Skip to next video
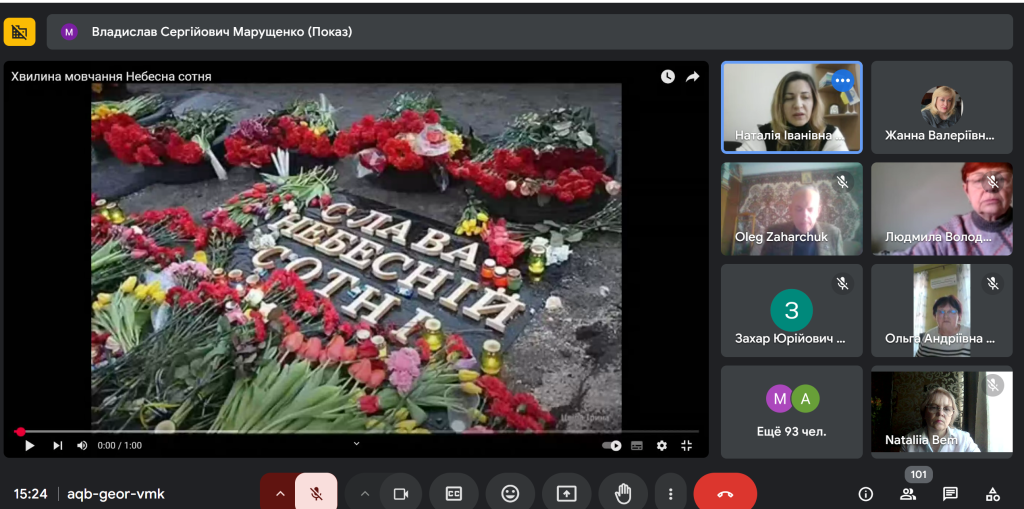1024x509 pixels. click(x=57, y=445)
